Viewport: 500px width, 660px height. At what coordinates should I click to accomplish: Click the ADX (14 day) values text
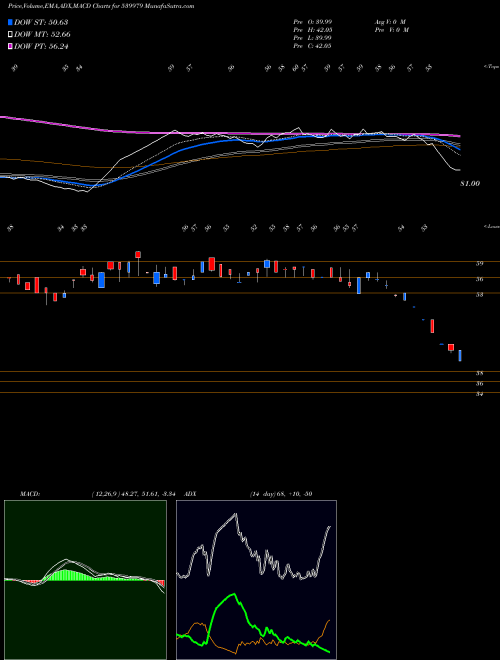pos(281,494)
